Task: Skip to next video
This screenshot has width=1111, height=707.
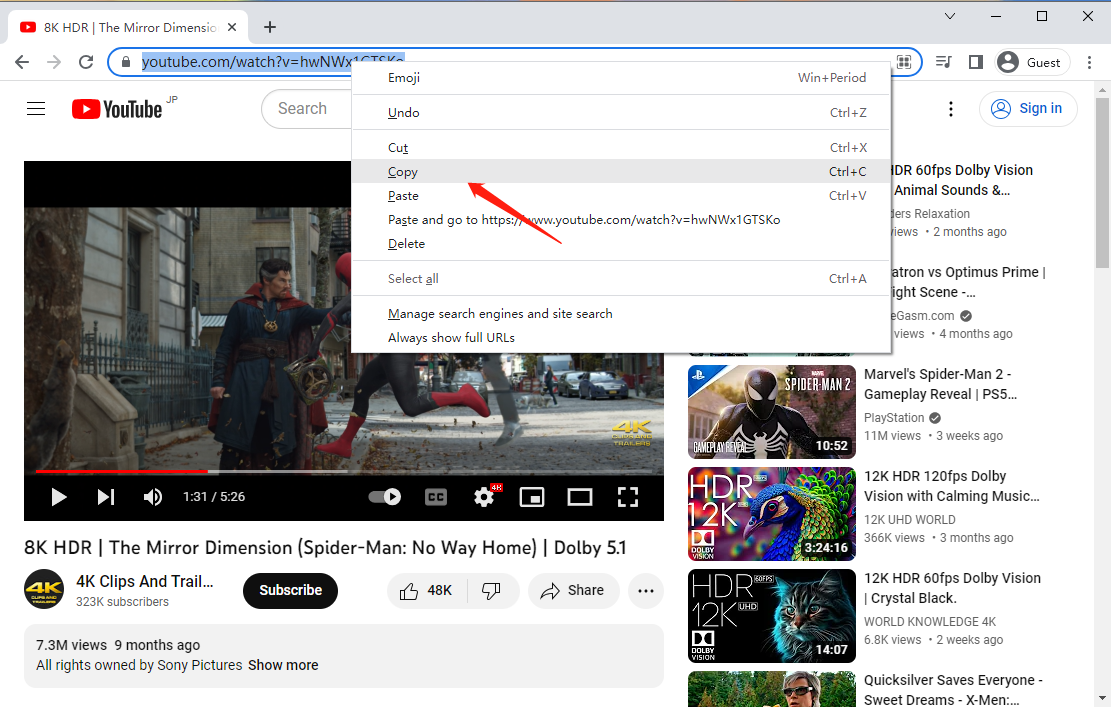Action: (x=106, y=497)
